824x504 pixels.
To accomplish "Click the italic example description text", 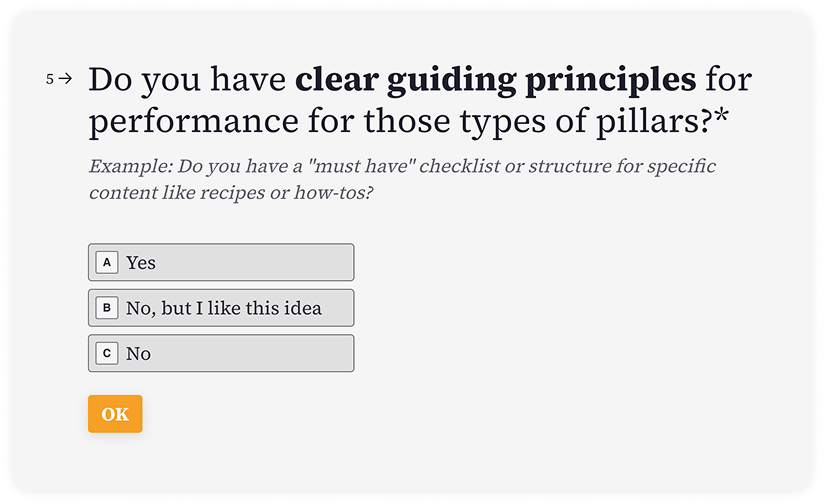I will (400, 178).
